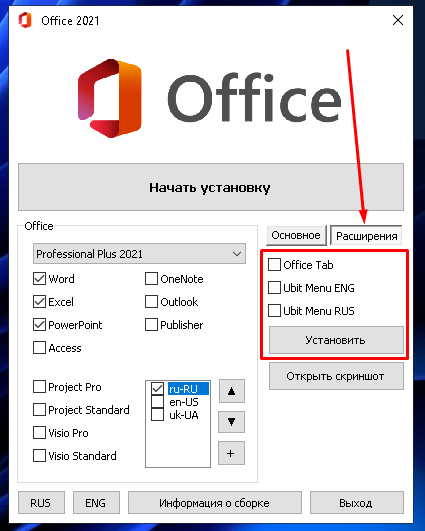
Task: Switch interface language with ENG button
Action: click(96, 503)
